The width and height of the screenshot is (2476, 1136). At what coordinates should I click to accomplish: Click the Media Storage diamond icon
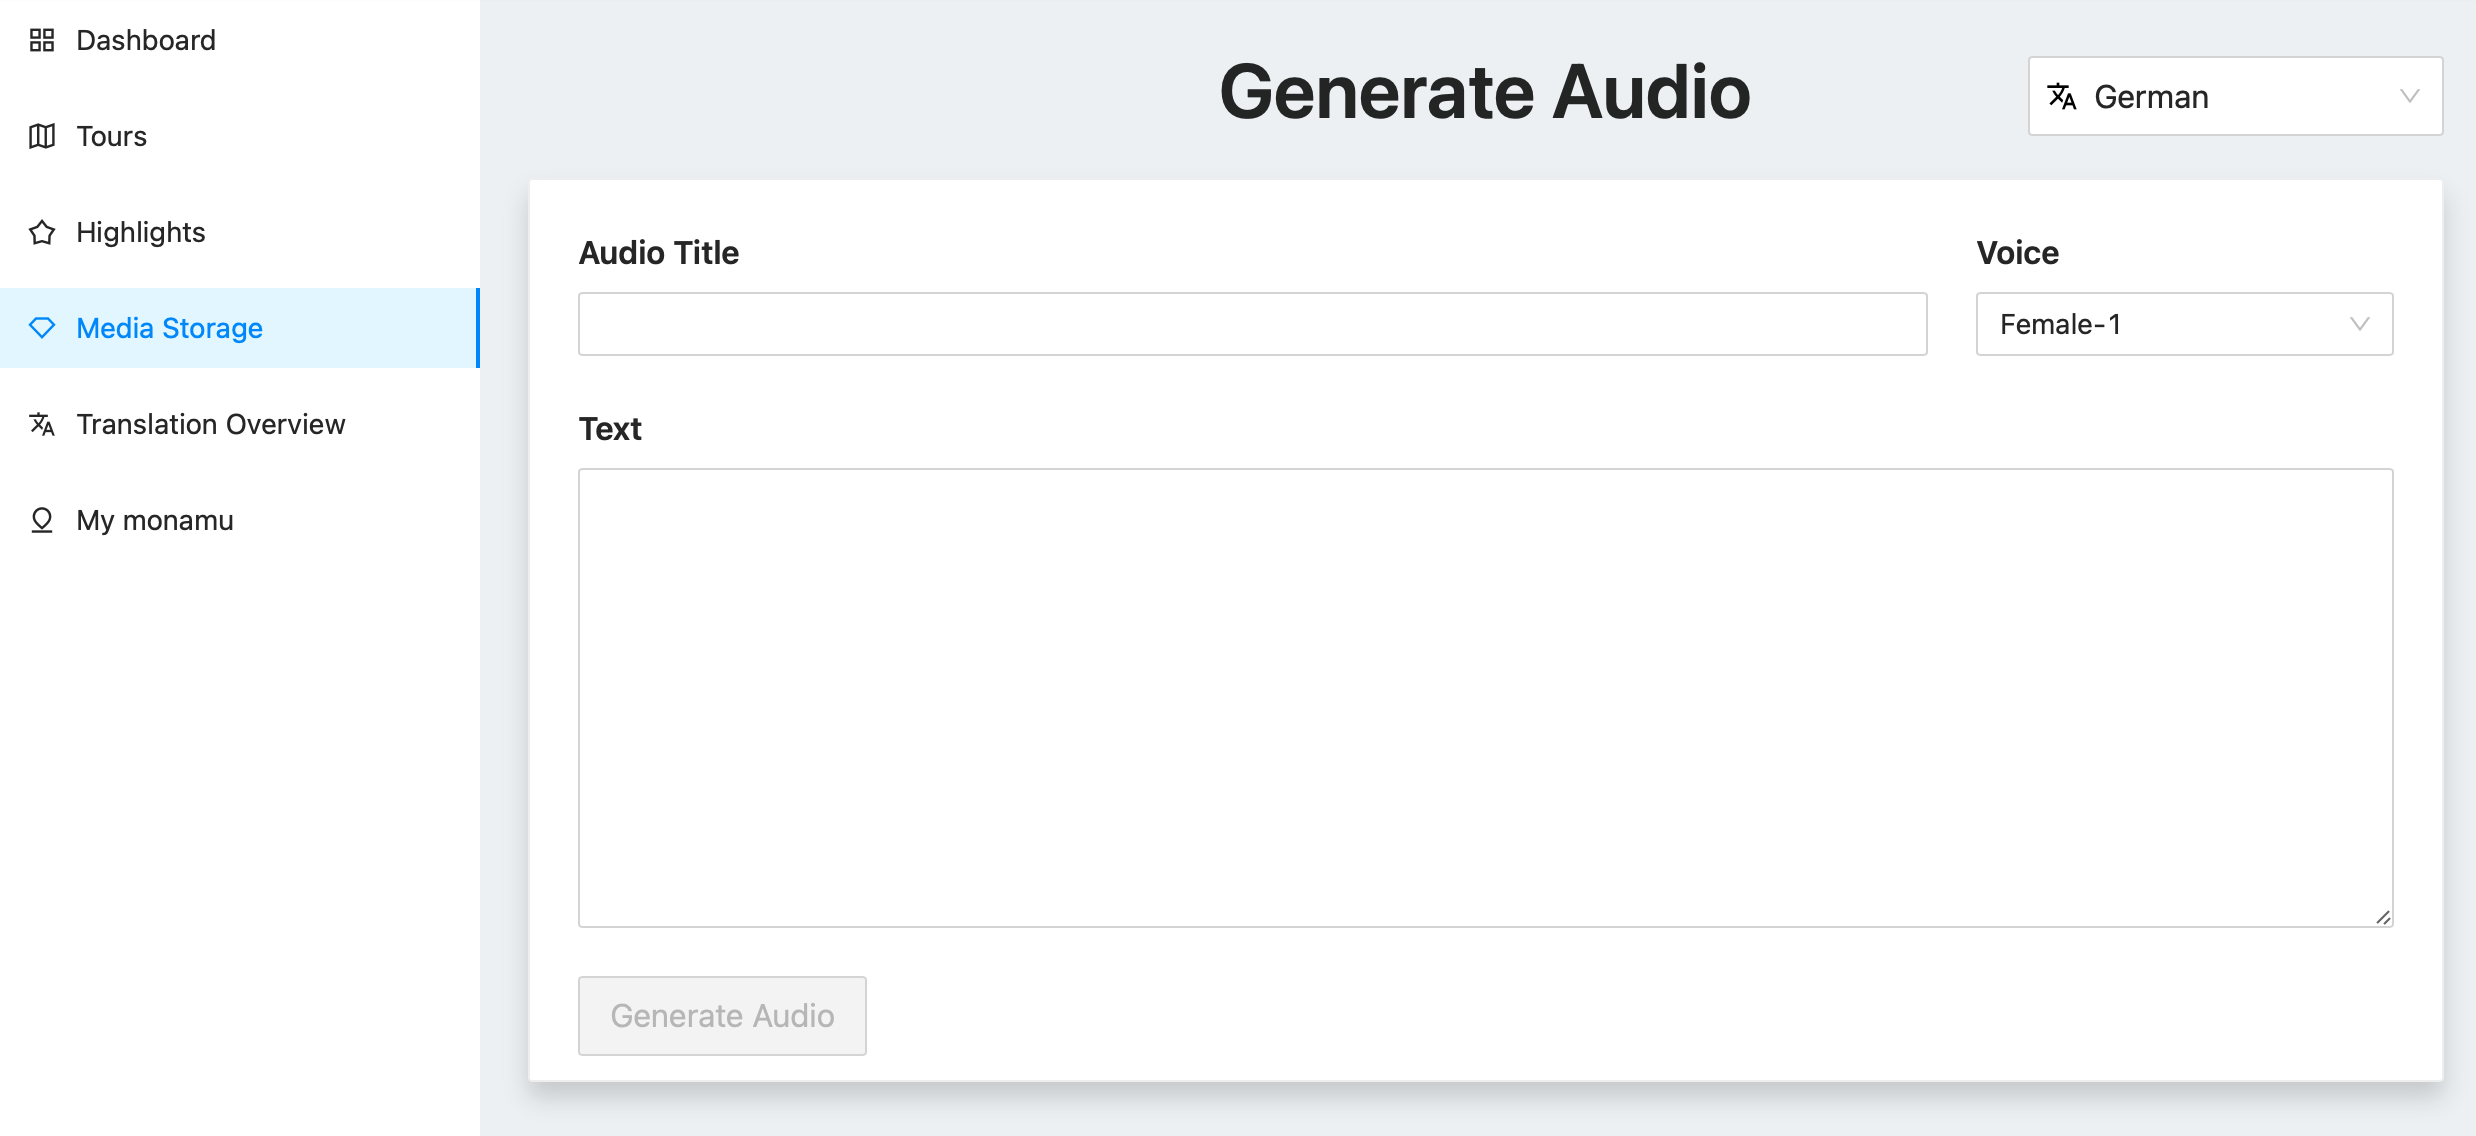42,328
